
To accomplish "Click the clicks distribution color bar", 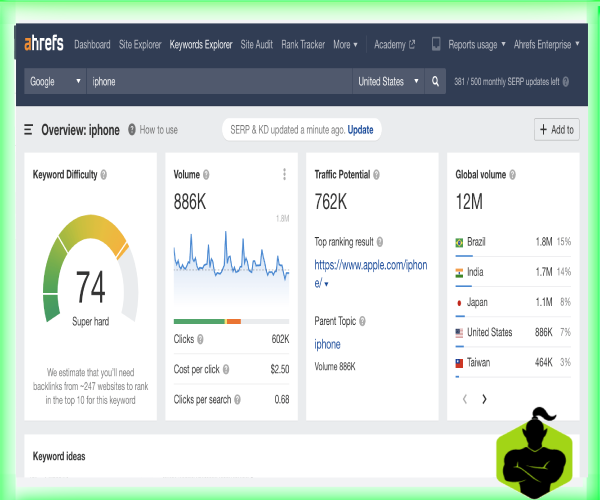I will 231,321.
